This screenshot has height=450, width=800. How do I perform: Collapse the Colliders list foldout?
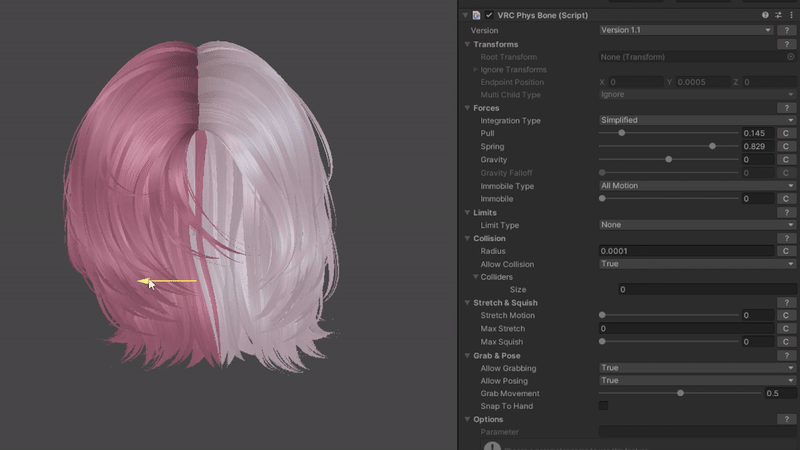tap(476, 277)
